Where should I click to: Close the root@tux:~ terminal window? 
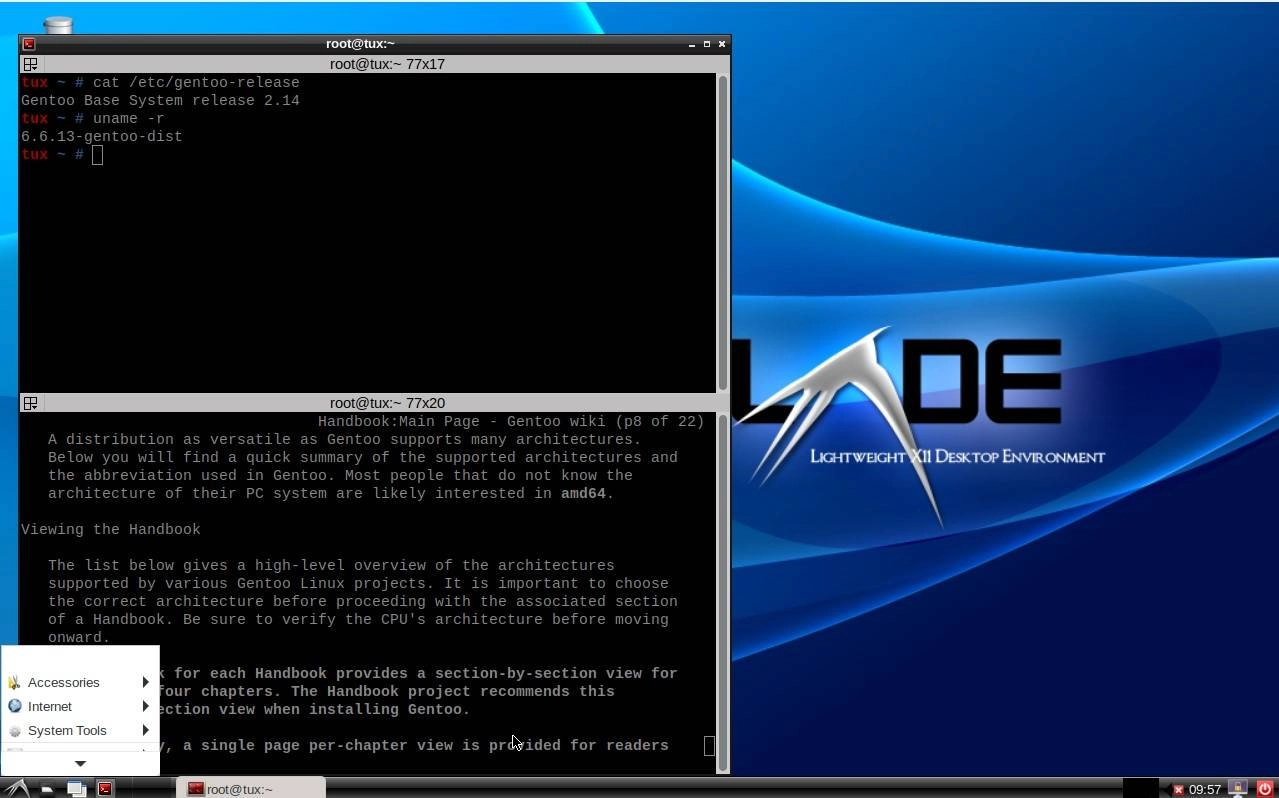click(x=722, y=44)
